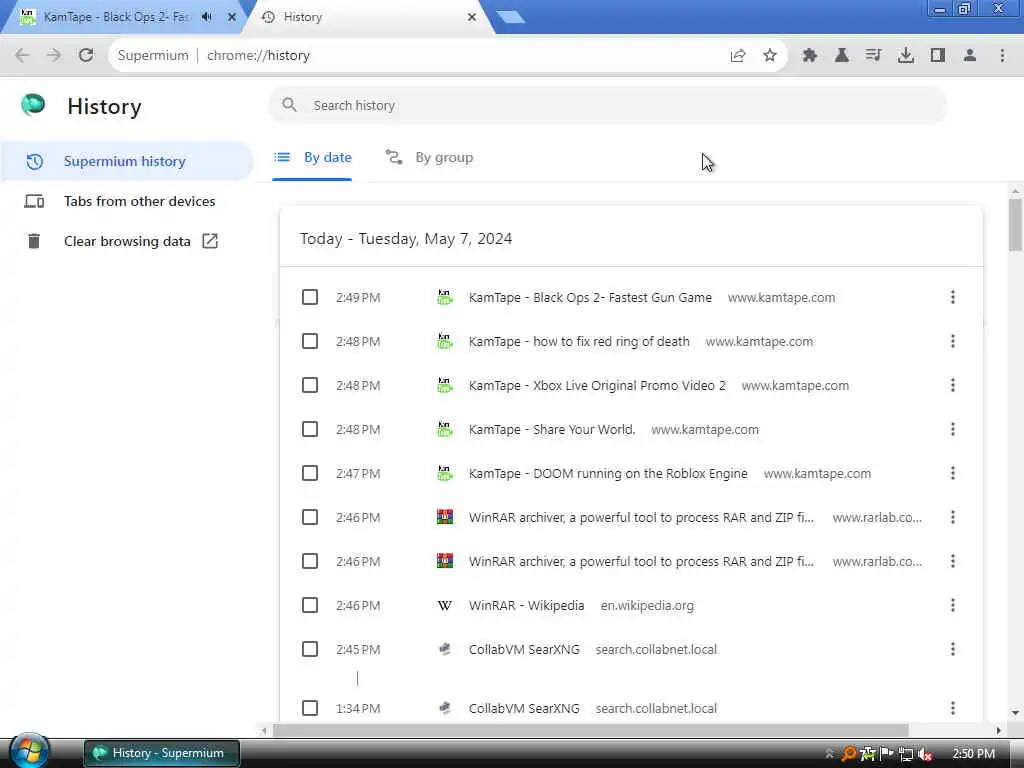
Task: Click the network icon in the system tray
Action: click(906, 754)
